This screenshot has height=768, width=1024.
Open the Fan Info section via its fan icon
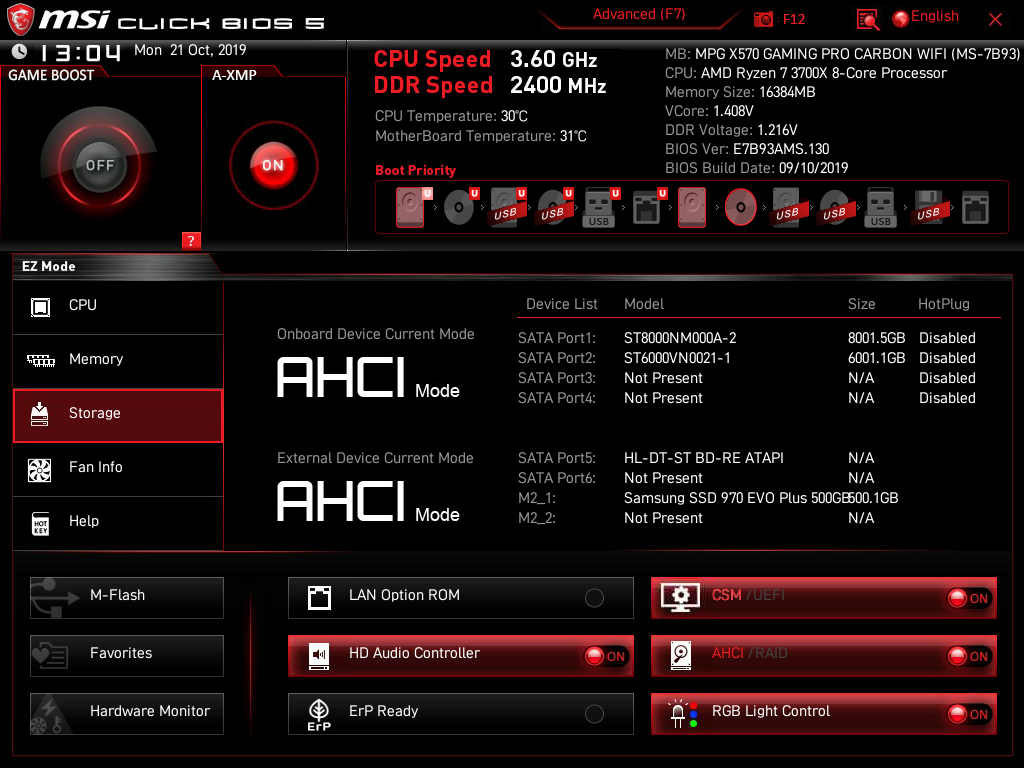[41, 468]
